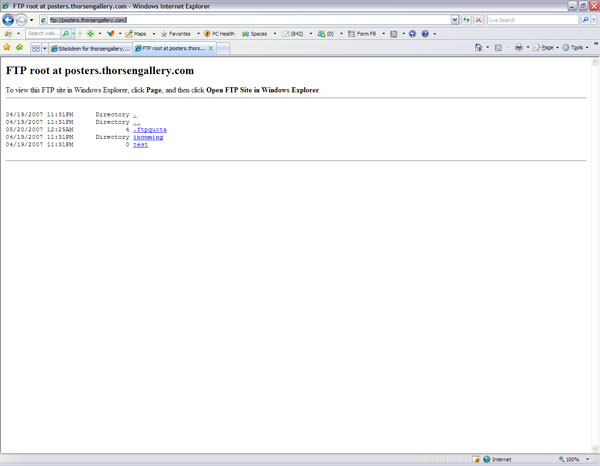Image resolution: width=600 pixels, height=466 pixels.
Task: Open the incoming directory link
Action: (147, 137)
